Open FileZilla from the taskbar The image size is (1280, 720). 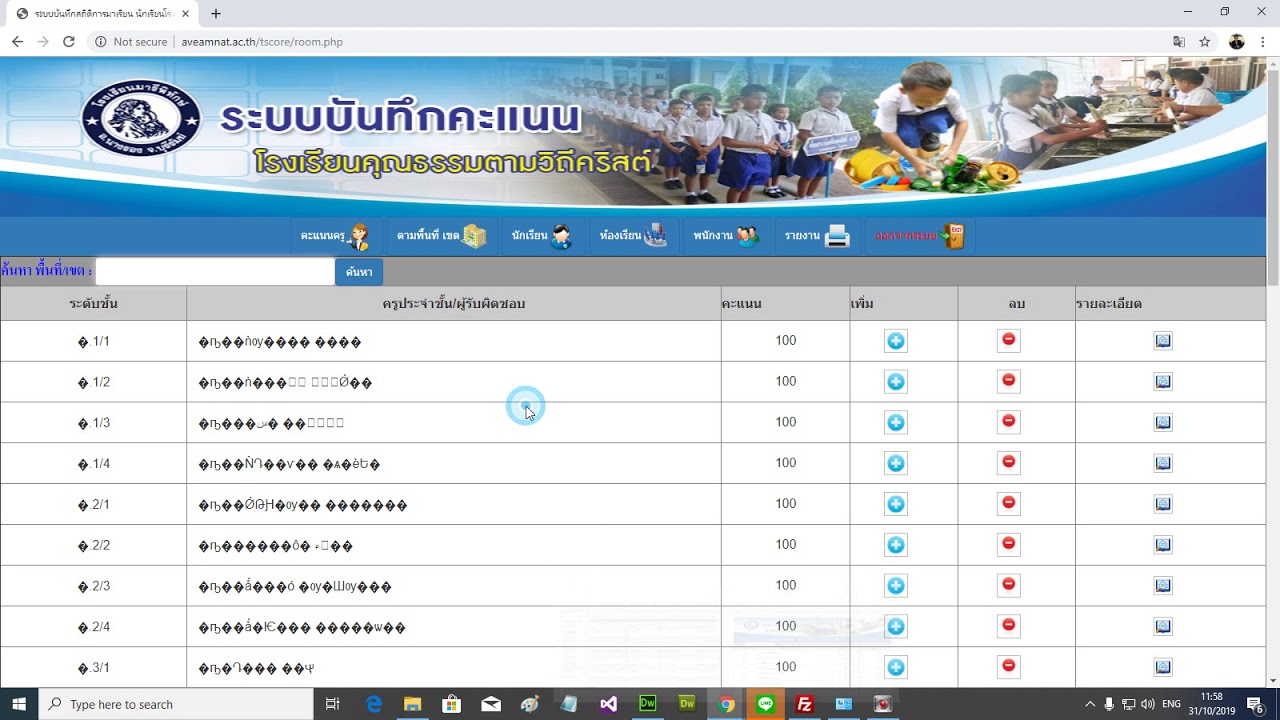[804, 704]
